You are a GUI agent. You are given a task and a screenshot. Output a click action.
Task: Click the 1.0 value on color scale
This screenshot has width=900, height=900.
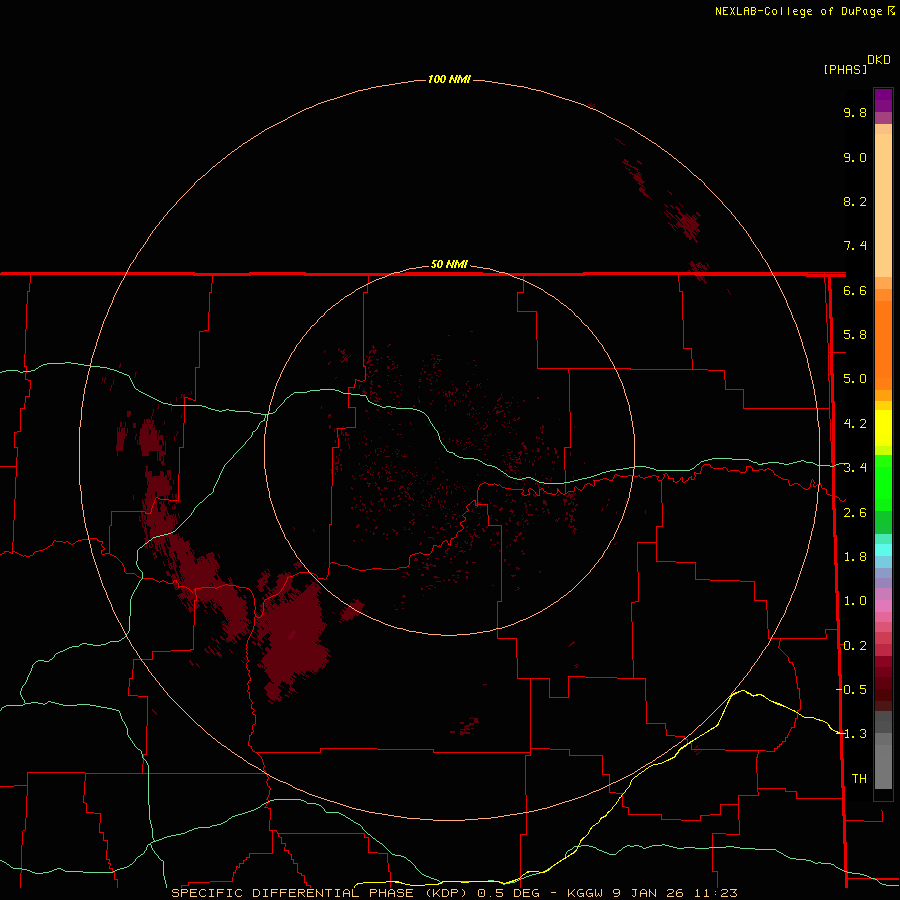pyautogui.click(x=855, y=601)
